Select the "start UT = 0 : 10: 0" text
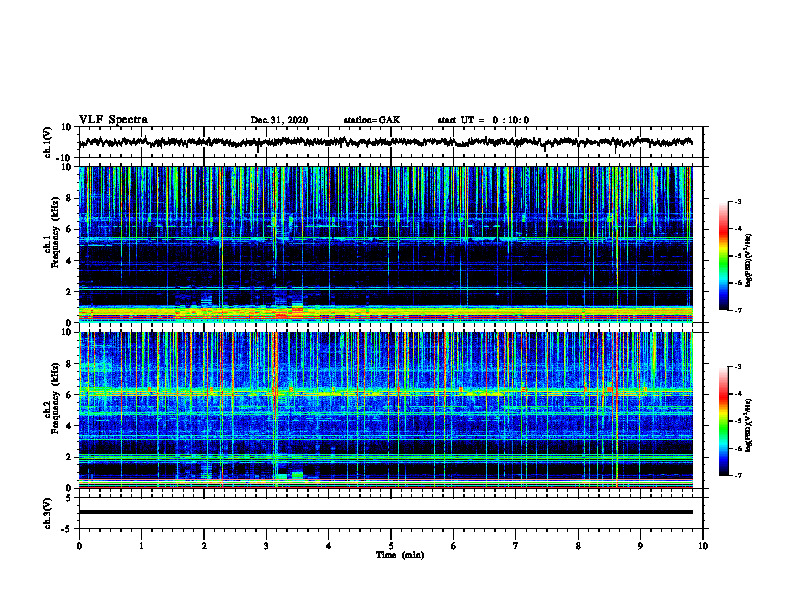The image size is (792, 612). pyautogui.click(x=483, y=120)
